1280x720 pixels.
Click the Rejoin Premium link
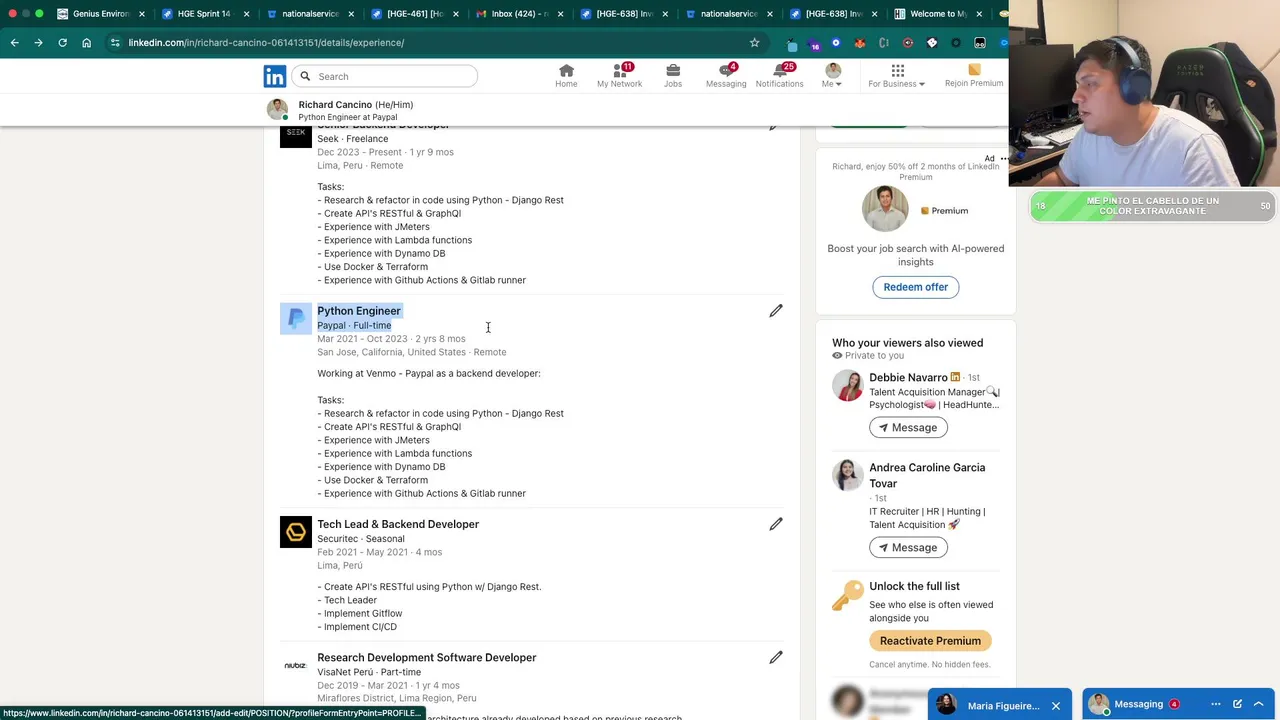(974, 76)
